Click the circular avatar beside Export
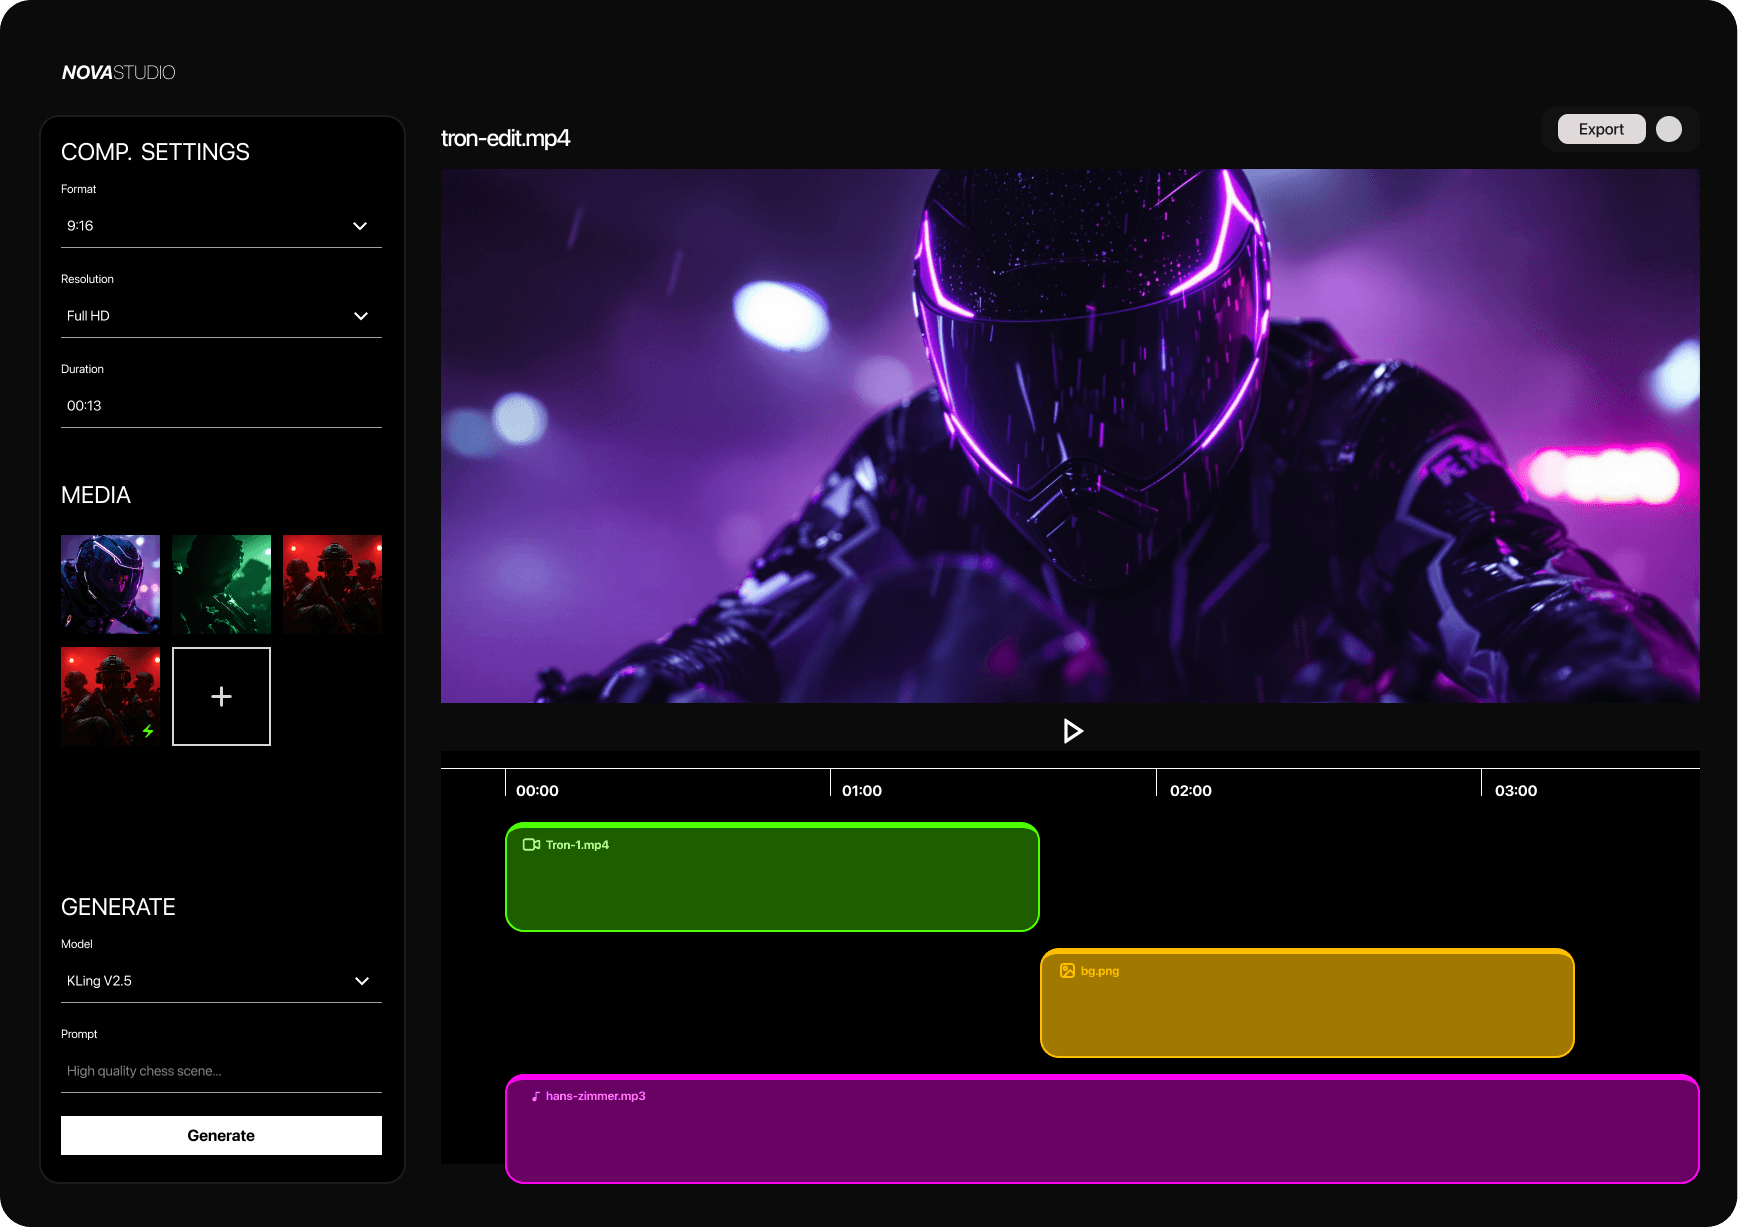 1668,128
